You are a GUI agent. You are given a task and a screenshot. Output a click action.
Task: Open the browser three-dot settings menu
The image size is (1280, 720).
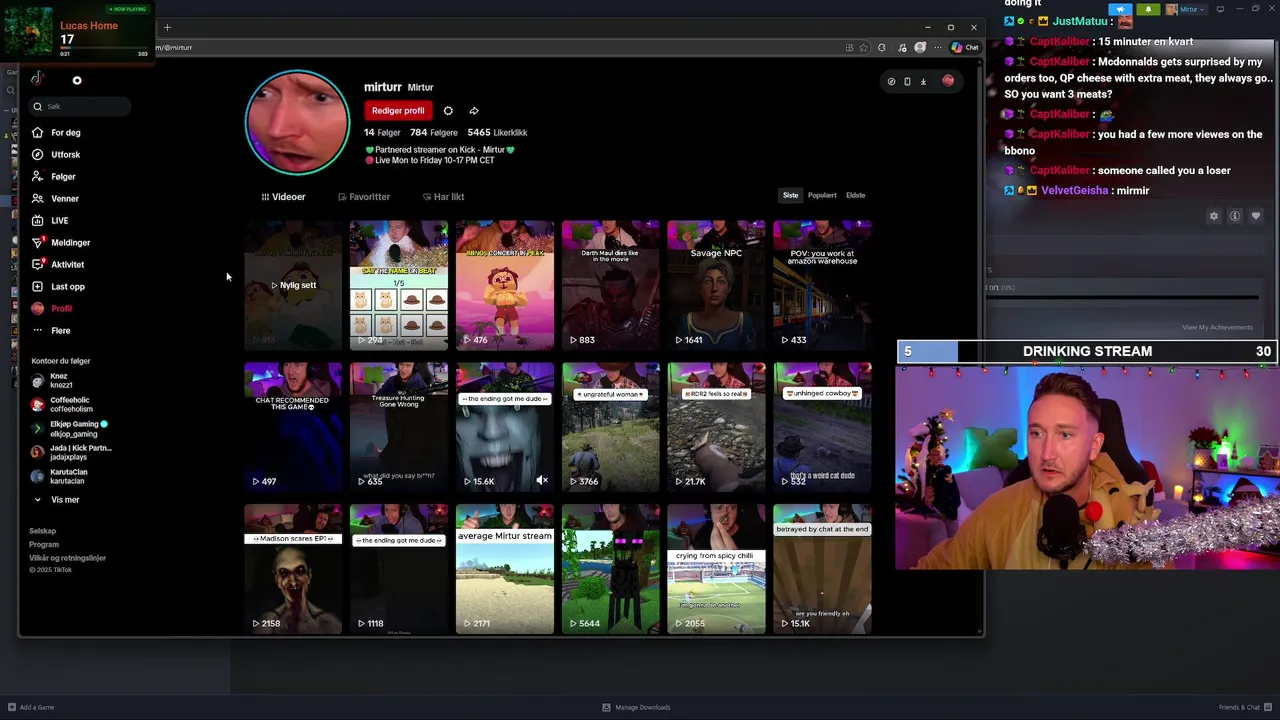(x=937, y=47)
